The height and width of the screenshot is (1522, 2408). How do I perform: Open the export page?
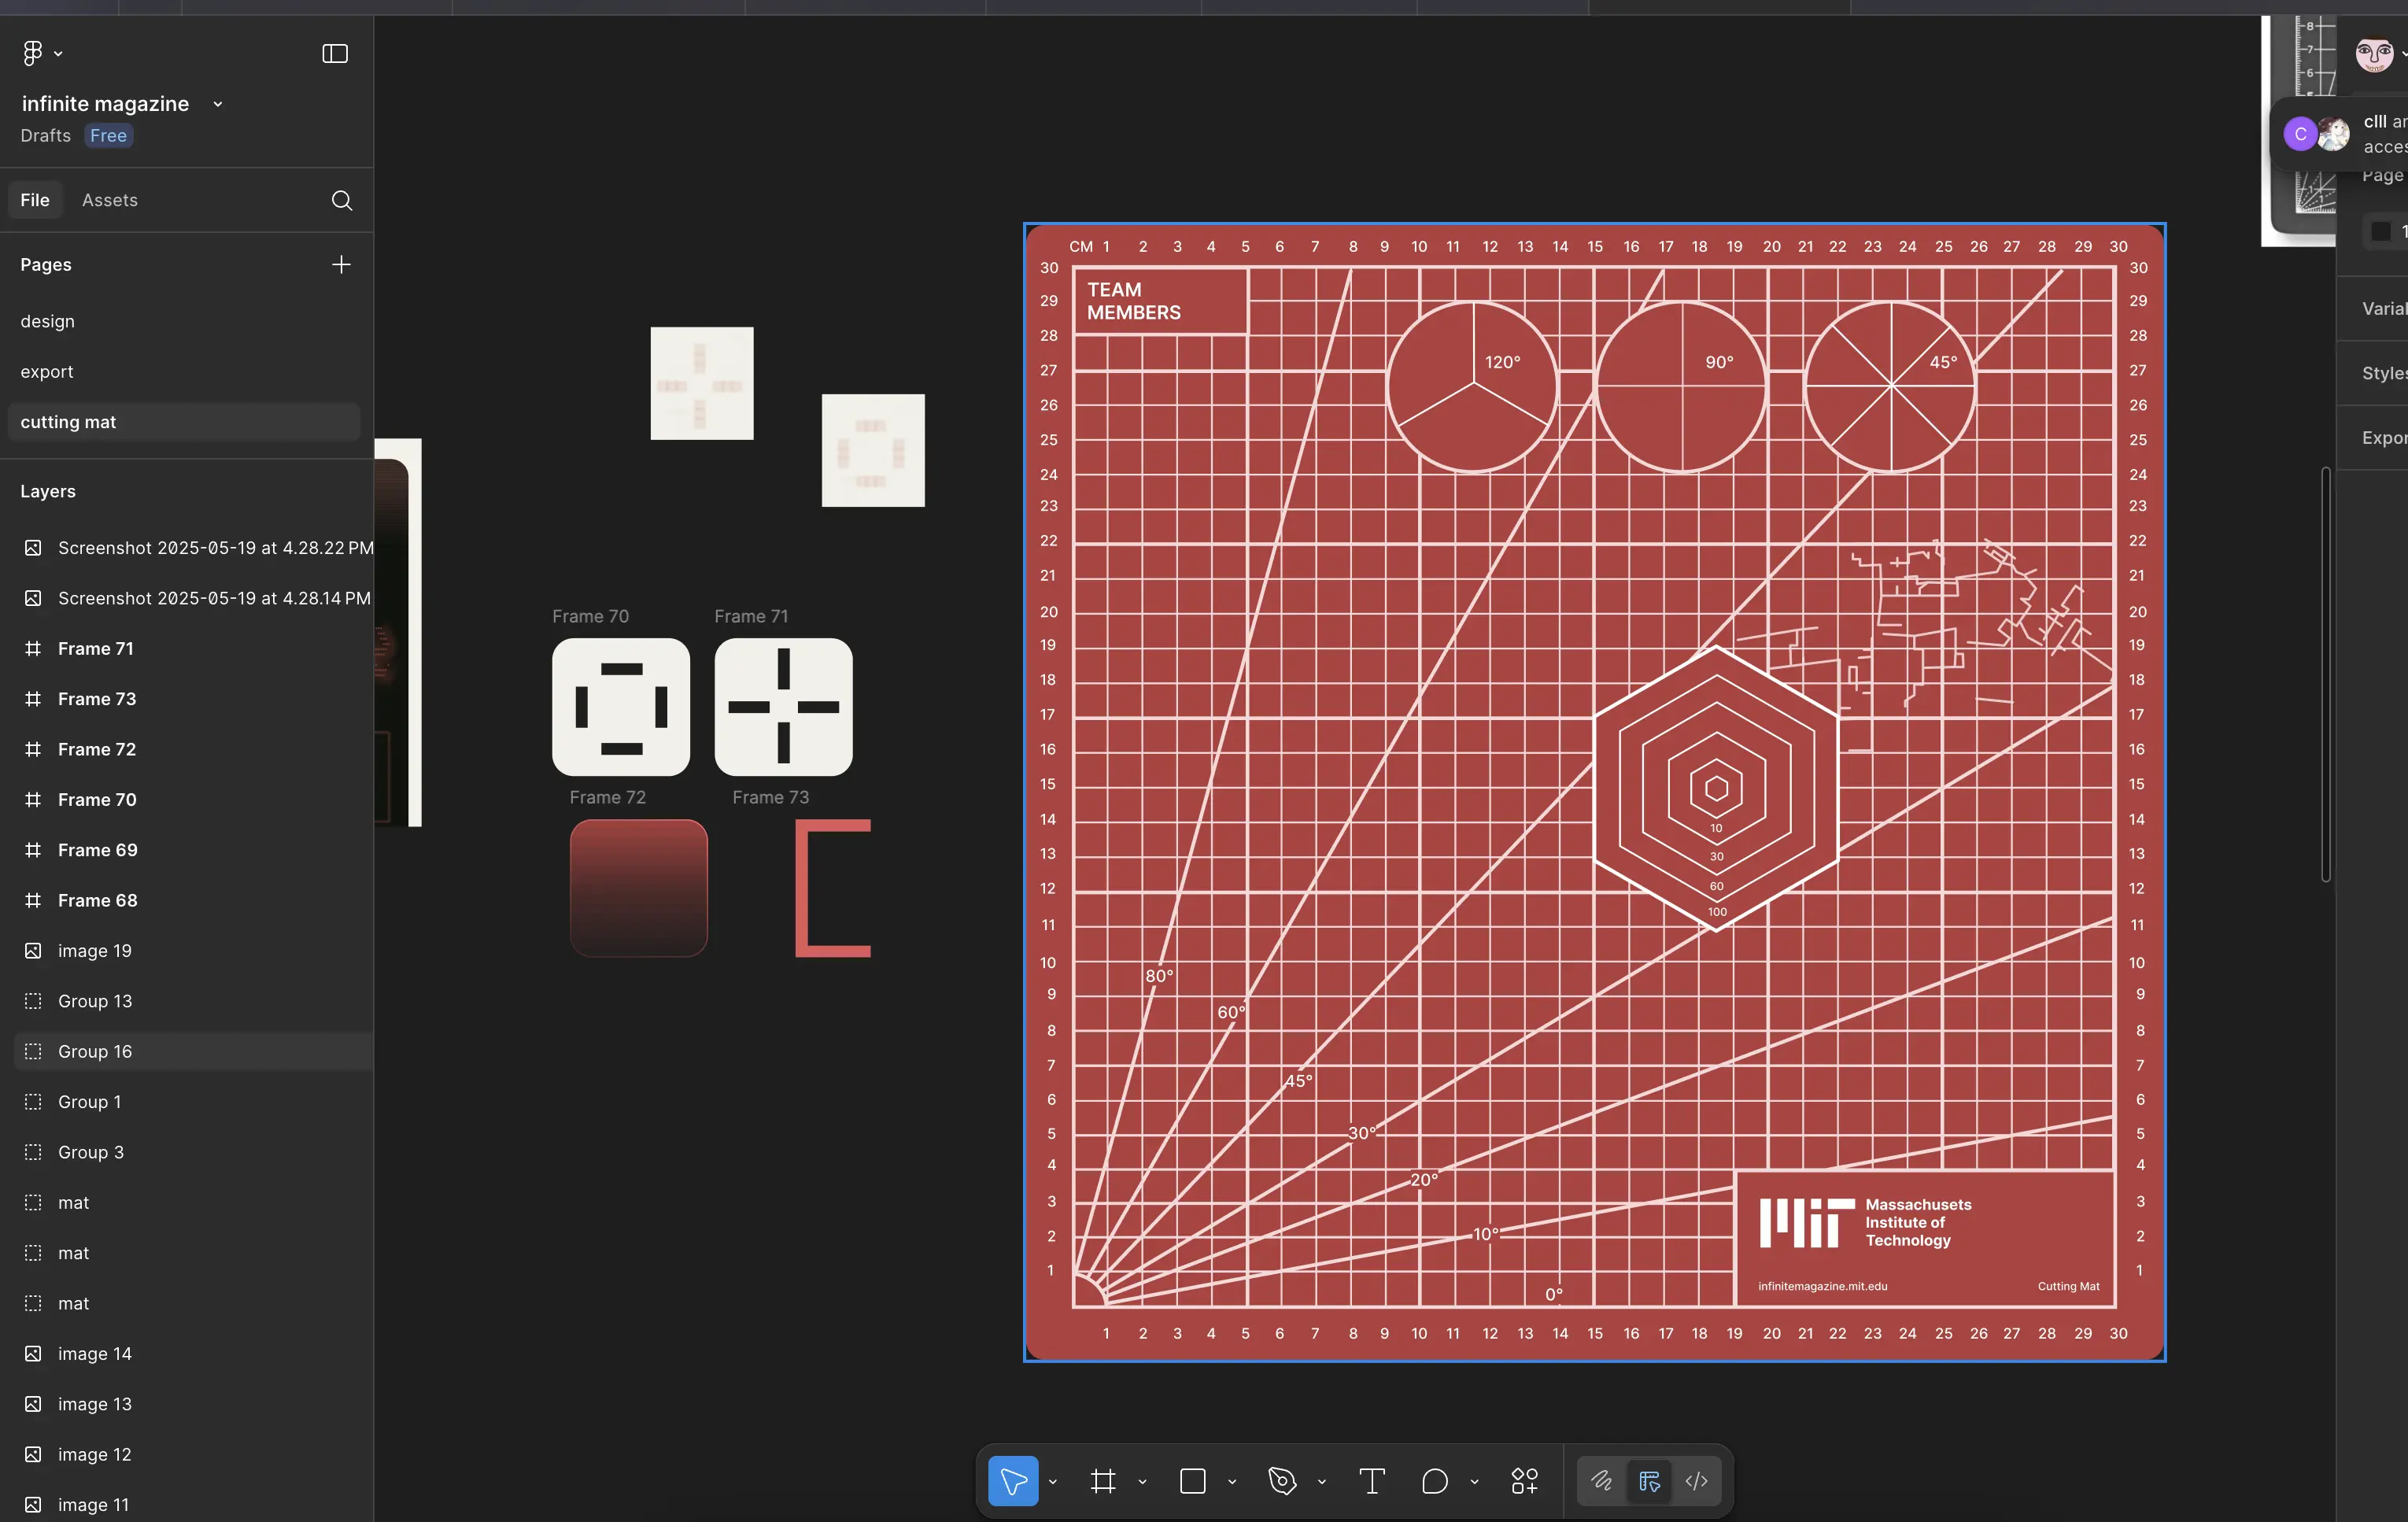coord(47,371)
